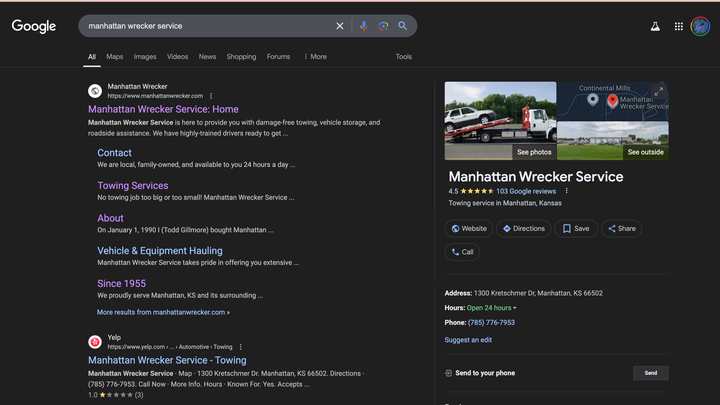Click Suggest an edit link
Screen dimensions: 720x405
pos(468,340)
